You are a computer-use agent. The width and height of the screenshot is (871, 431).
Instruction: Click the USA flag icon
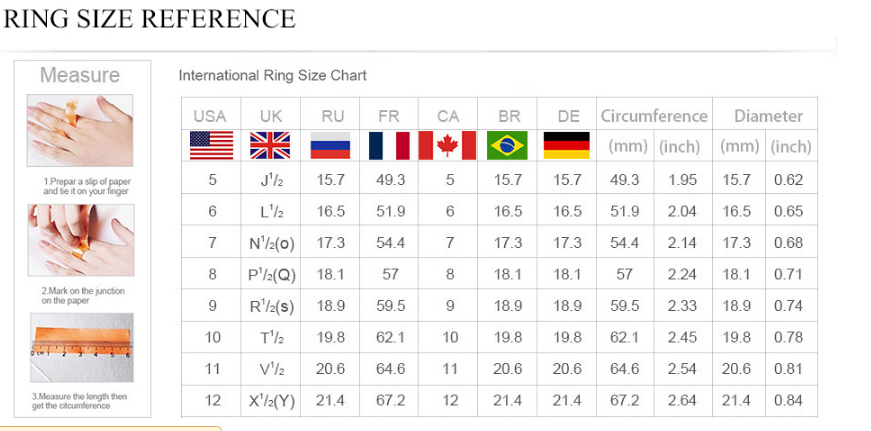point(211,146)
